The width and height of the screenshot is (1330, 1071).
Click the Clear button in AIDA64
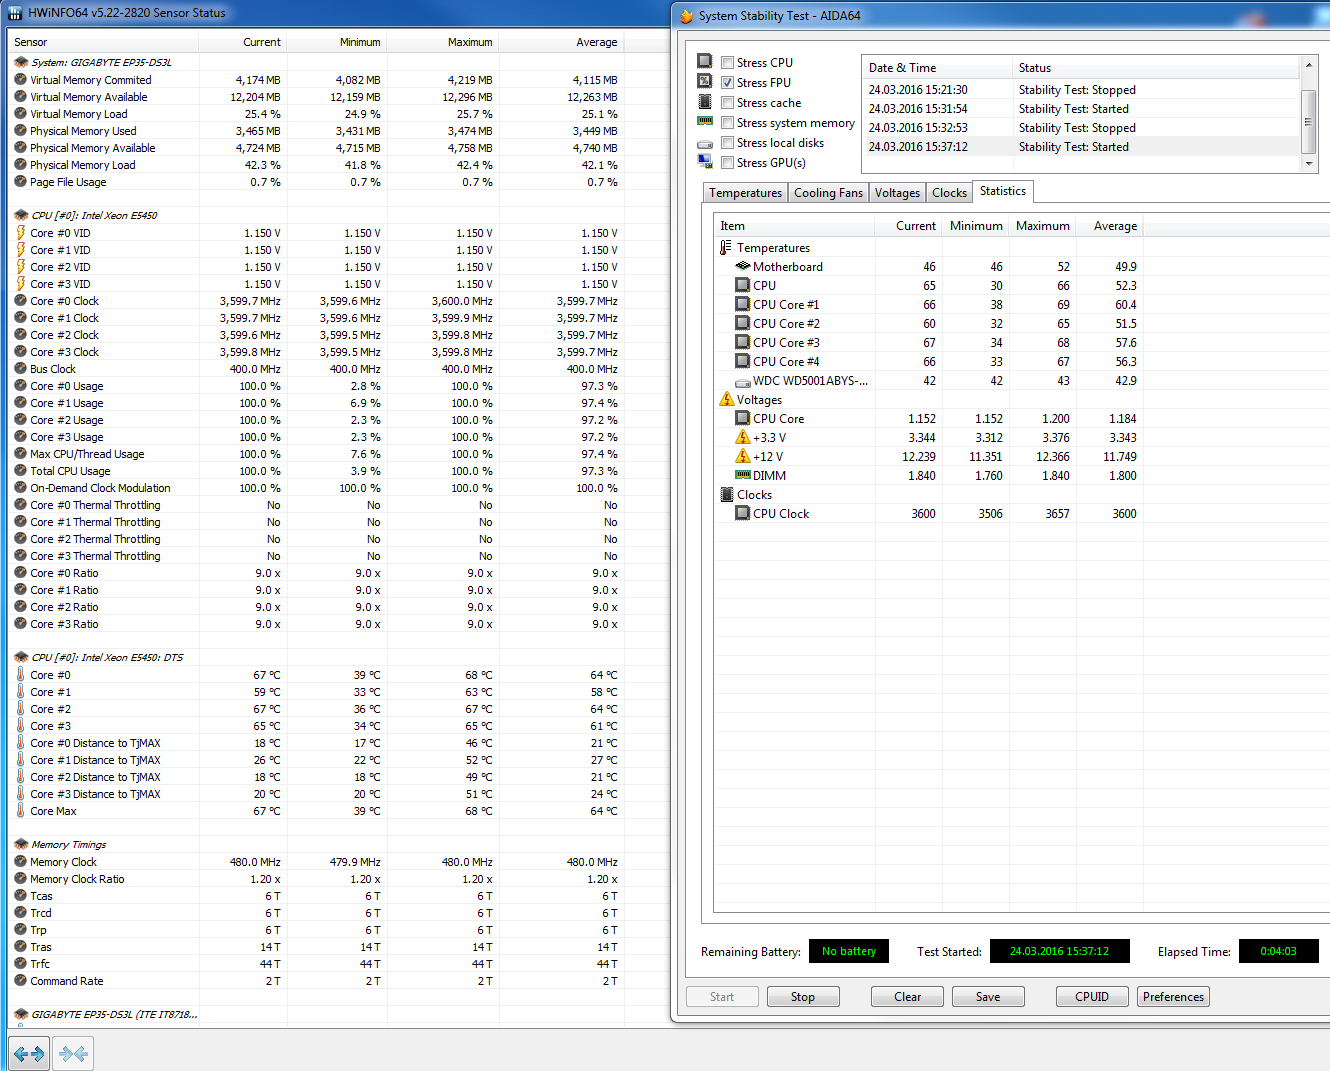pos(908,997)
